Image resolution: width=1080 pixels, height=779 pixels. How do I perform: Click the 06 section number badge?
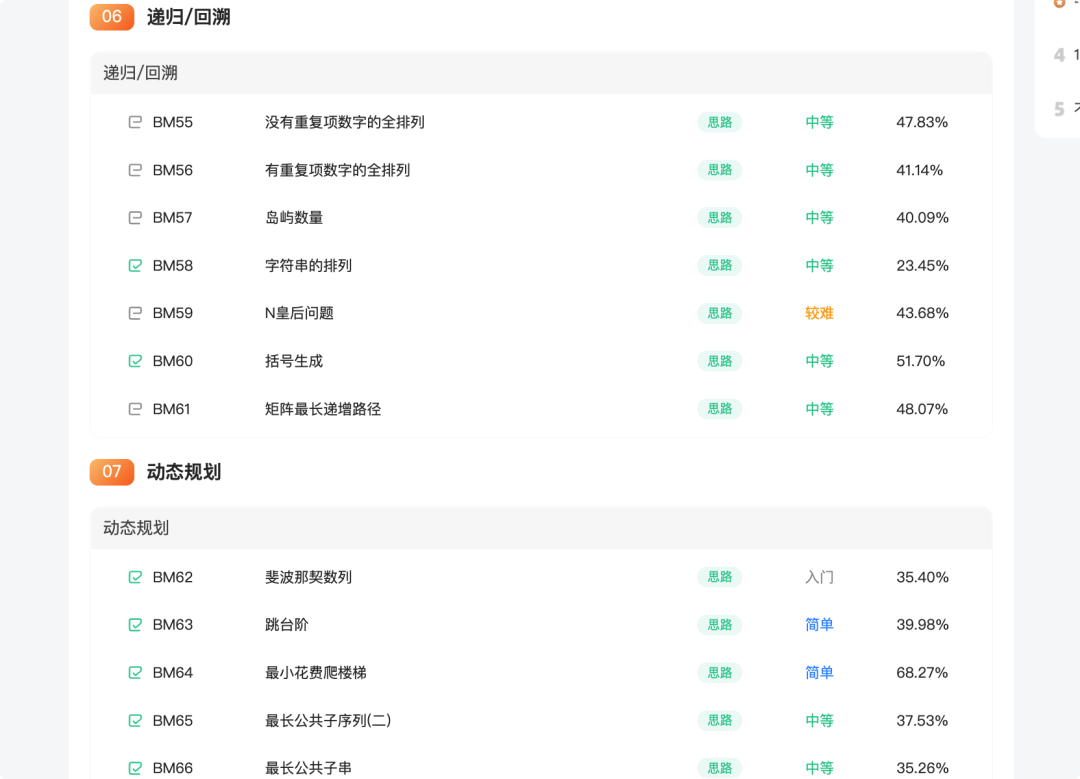coord(111,17)
